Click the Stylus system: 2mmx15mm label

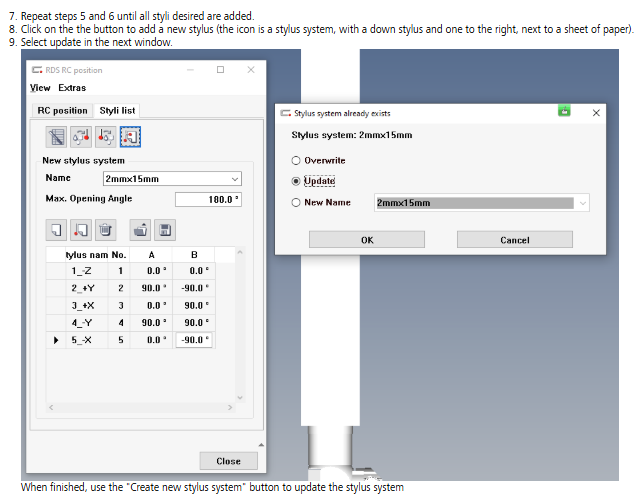click(x=352, y=135)
